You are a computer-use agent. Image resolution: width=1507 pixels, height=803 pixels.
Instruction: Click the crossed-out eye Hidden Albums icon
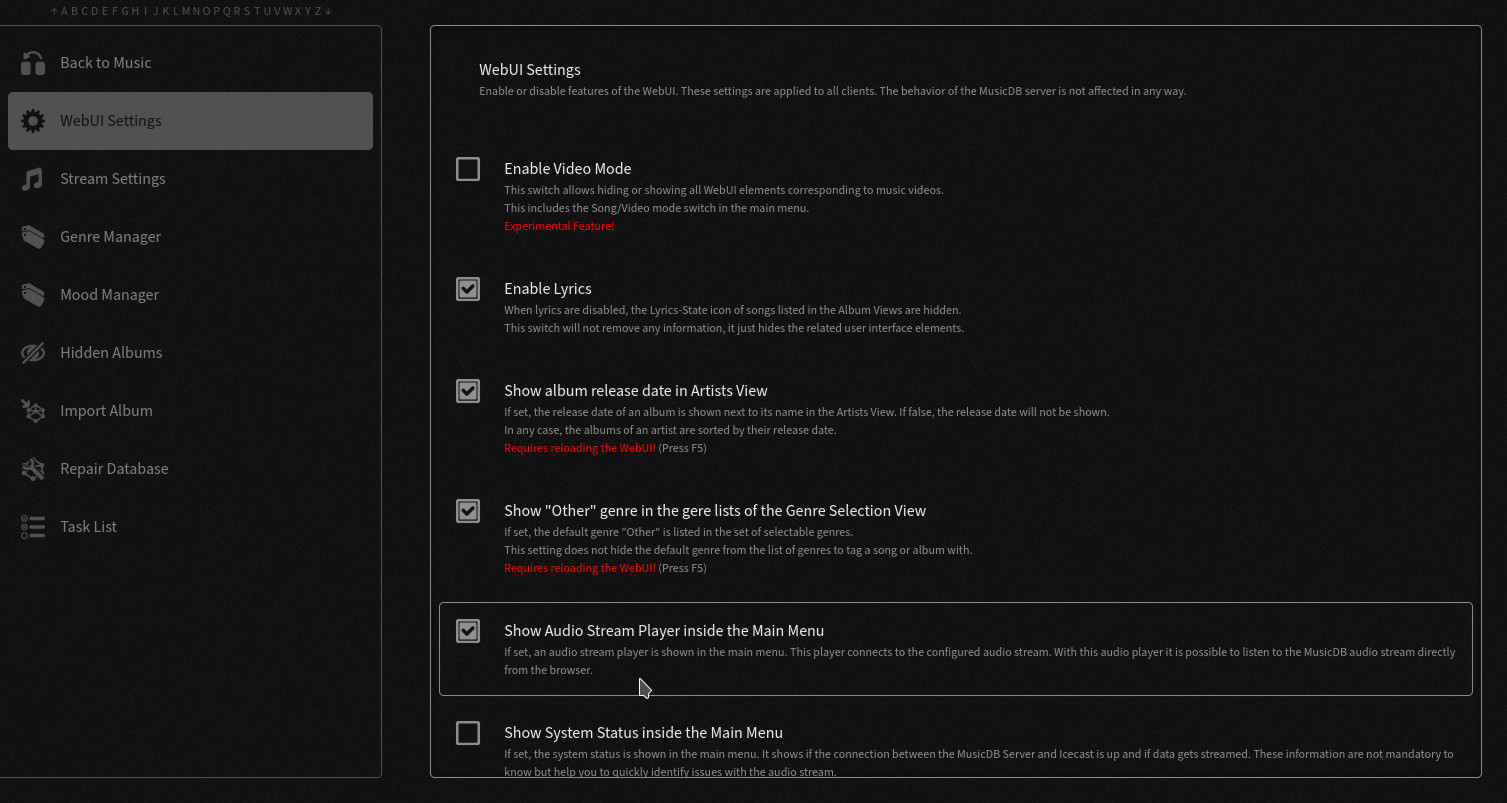(33, 353)
